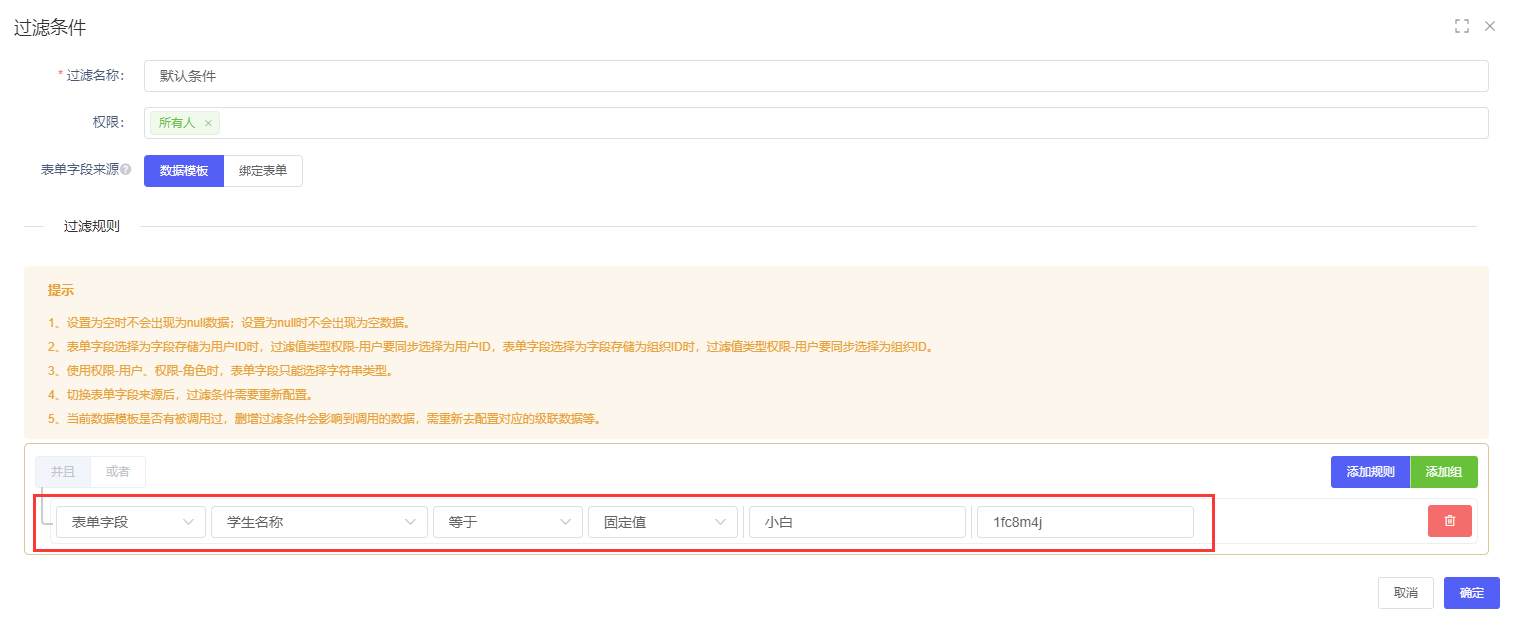The width and height of the screenshot is (1519, 626).
Task: Click the input containing 1fc8m4j
Action: [x=1084, y=522]
